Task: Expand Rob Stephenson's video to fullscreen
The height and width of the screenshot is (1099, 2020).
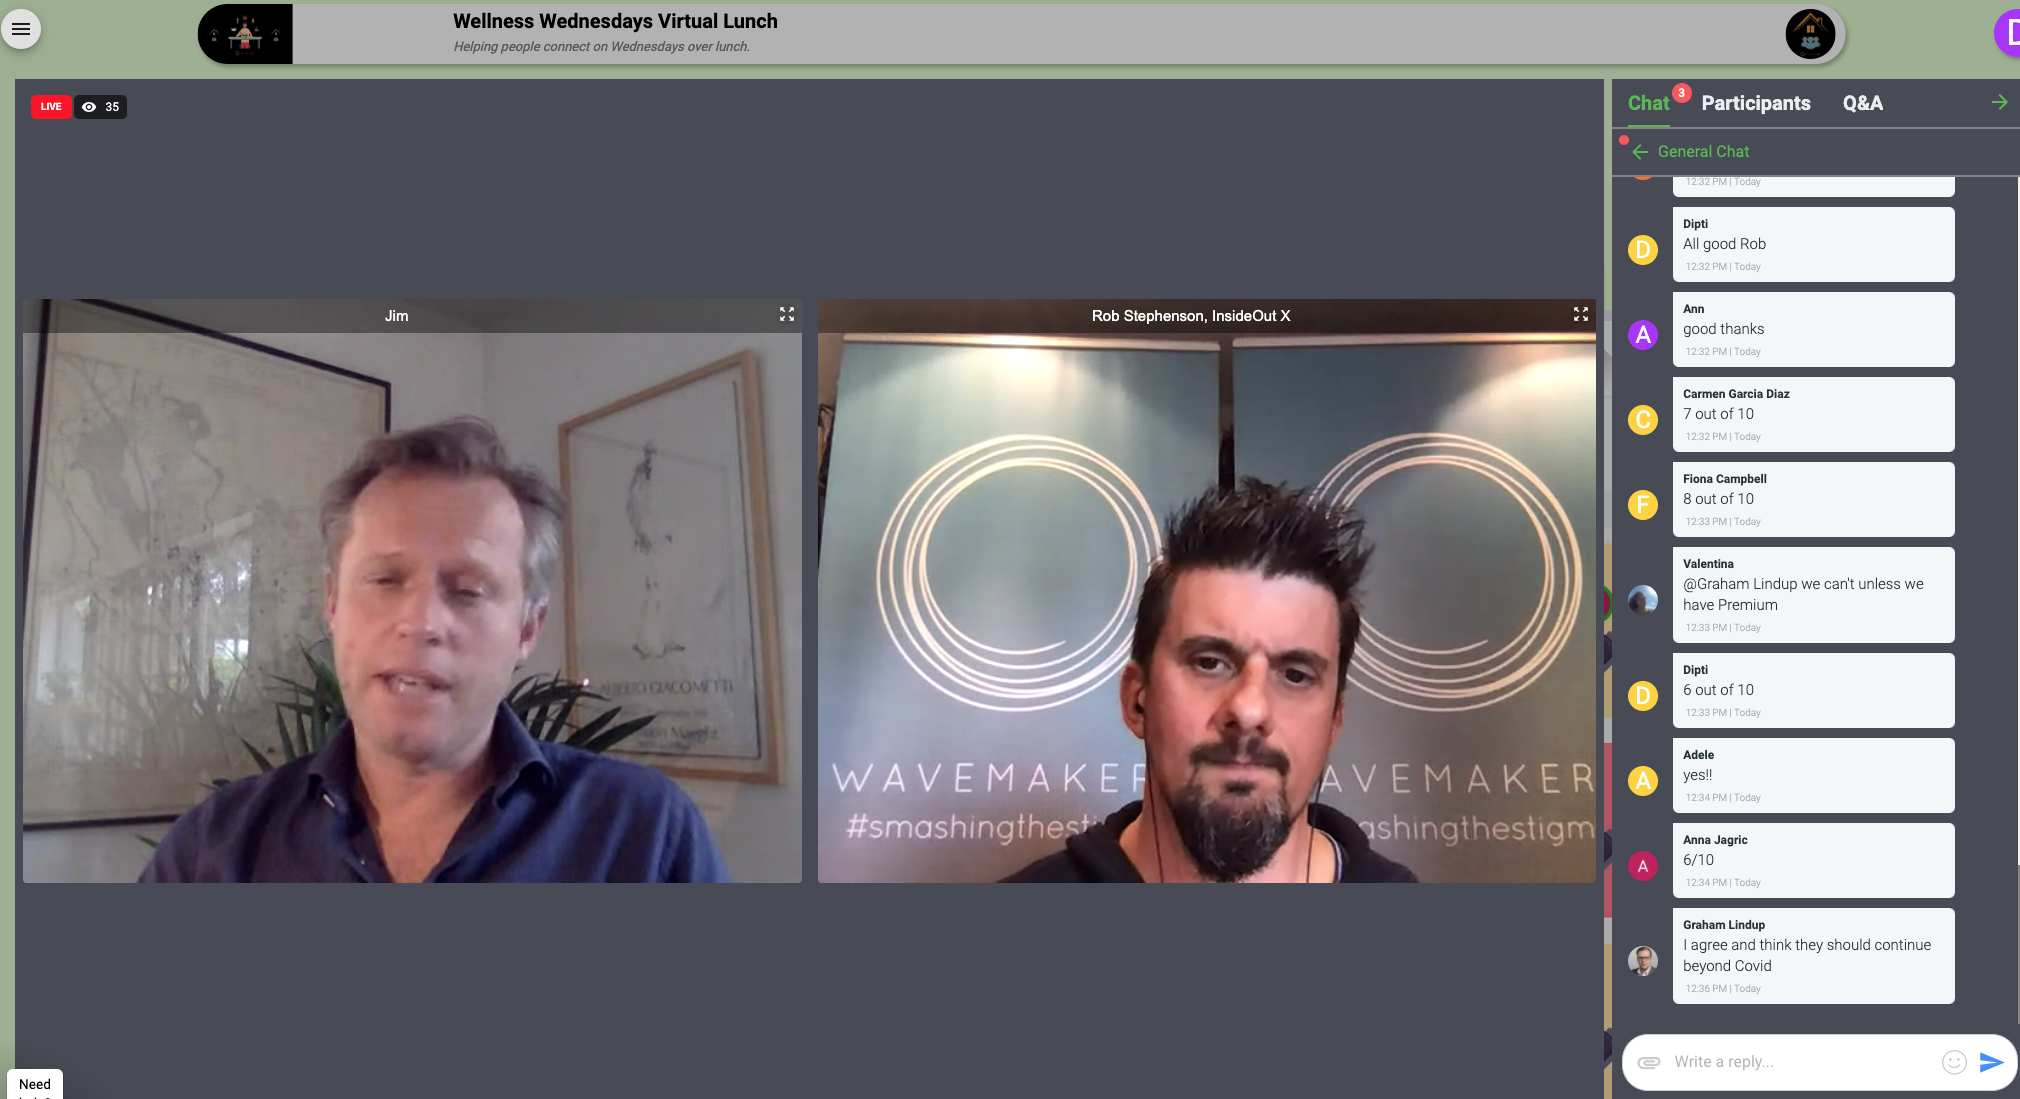Action: [1581, 314]
